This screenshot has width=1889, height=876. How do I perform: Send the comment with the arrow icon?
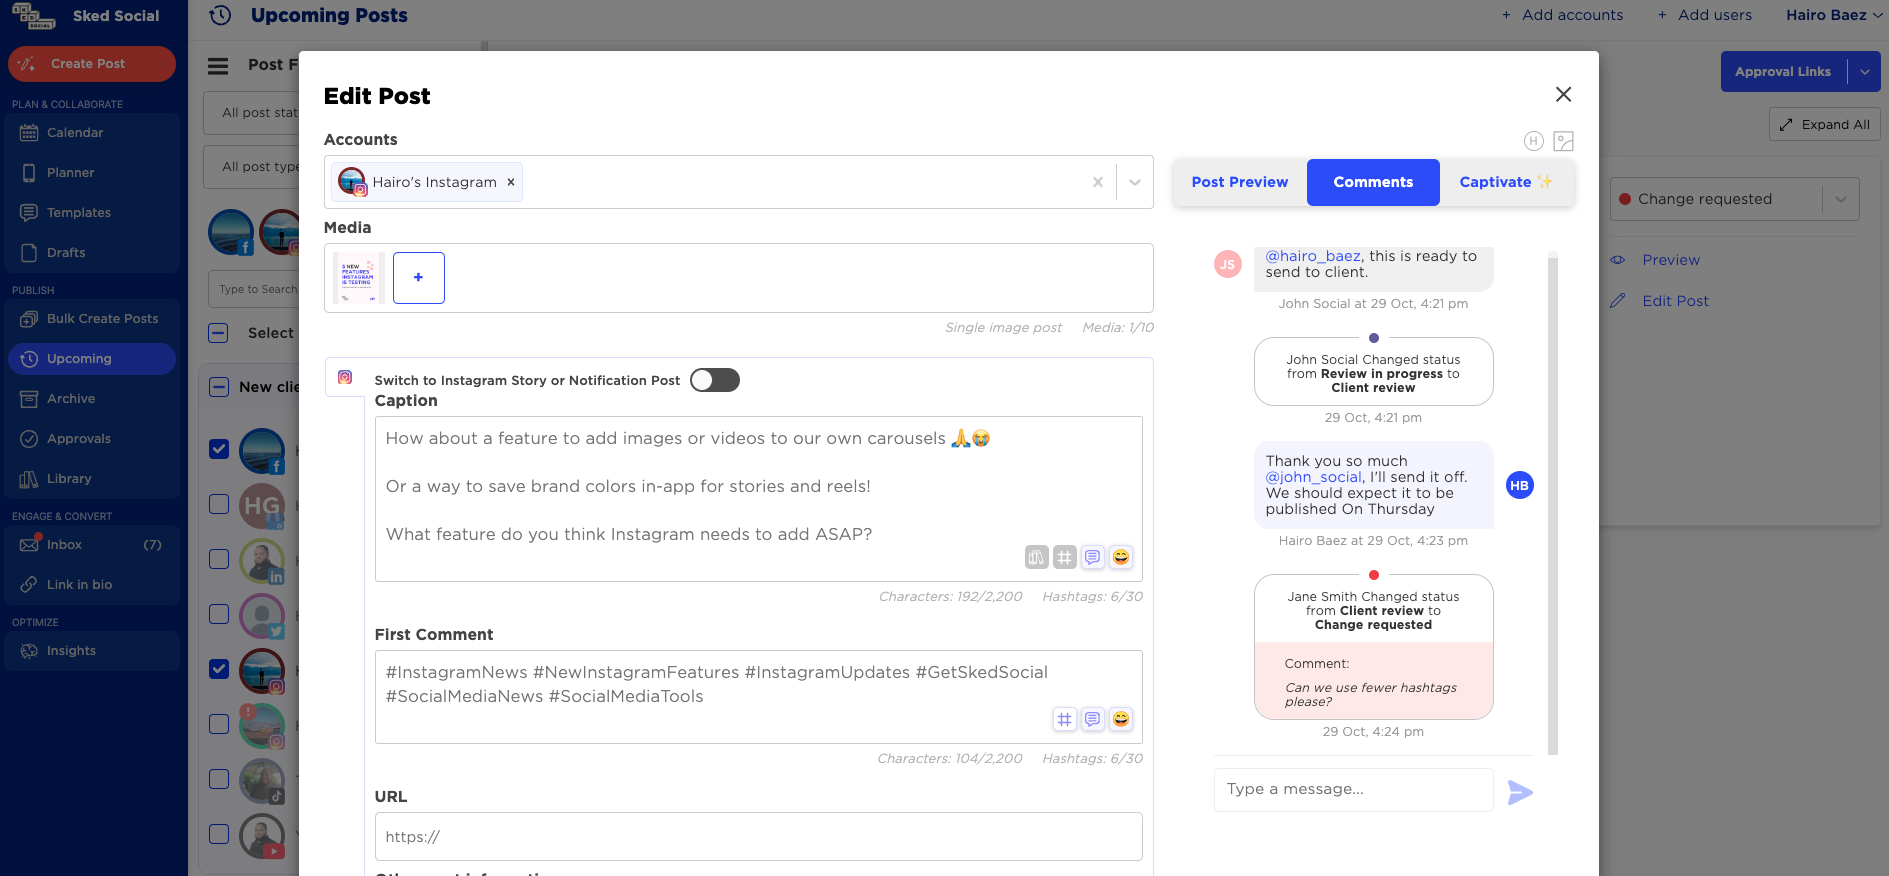tap(1520, 792)
